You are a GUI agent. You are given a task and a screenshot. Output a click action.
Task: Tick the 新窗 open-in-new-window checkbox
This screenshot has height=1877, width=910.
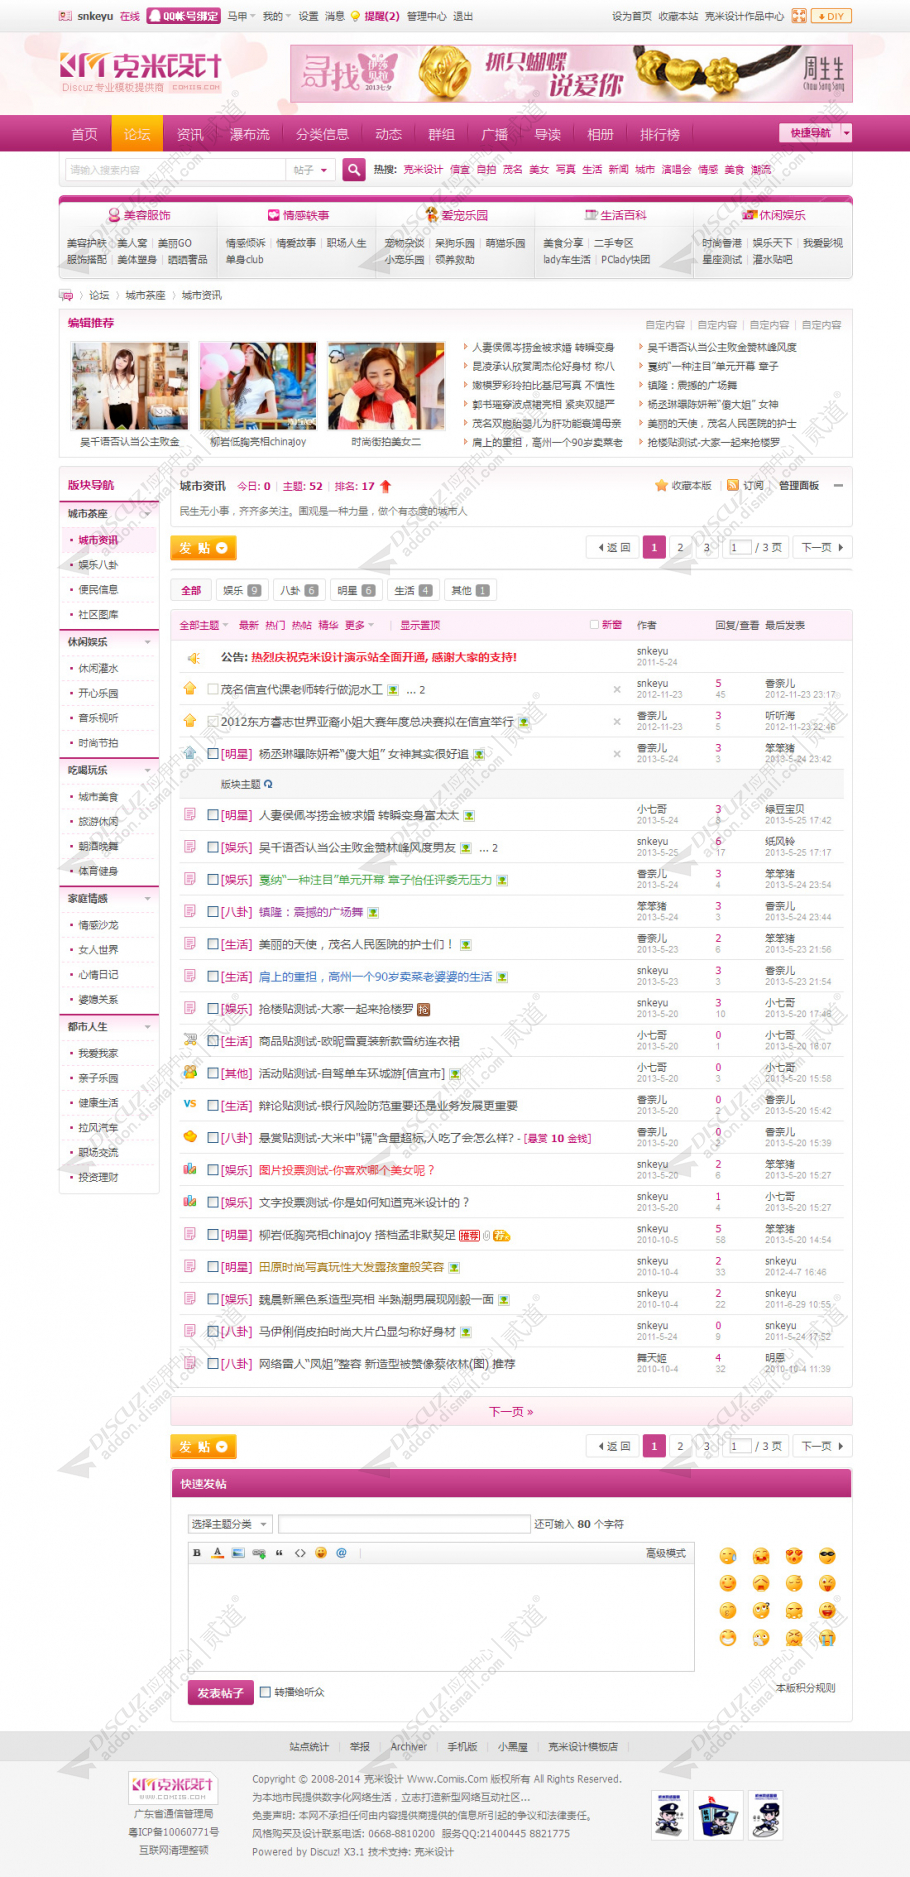click(x=595, y=625)
